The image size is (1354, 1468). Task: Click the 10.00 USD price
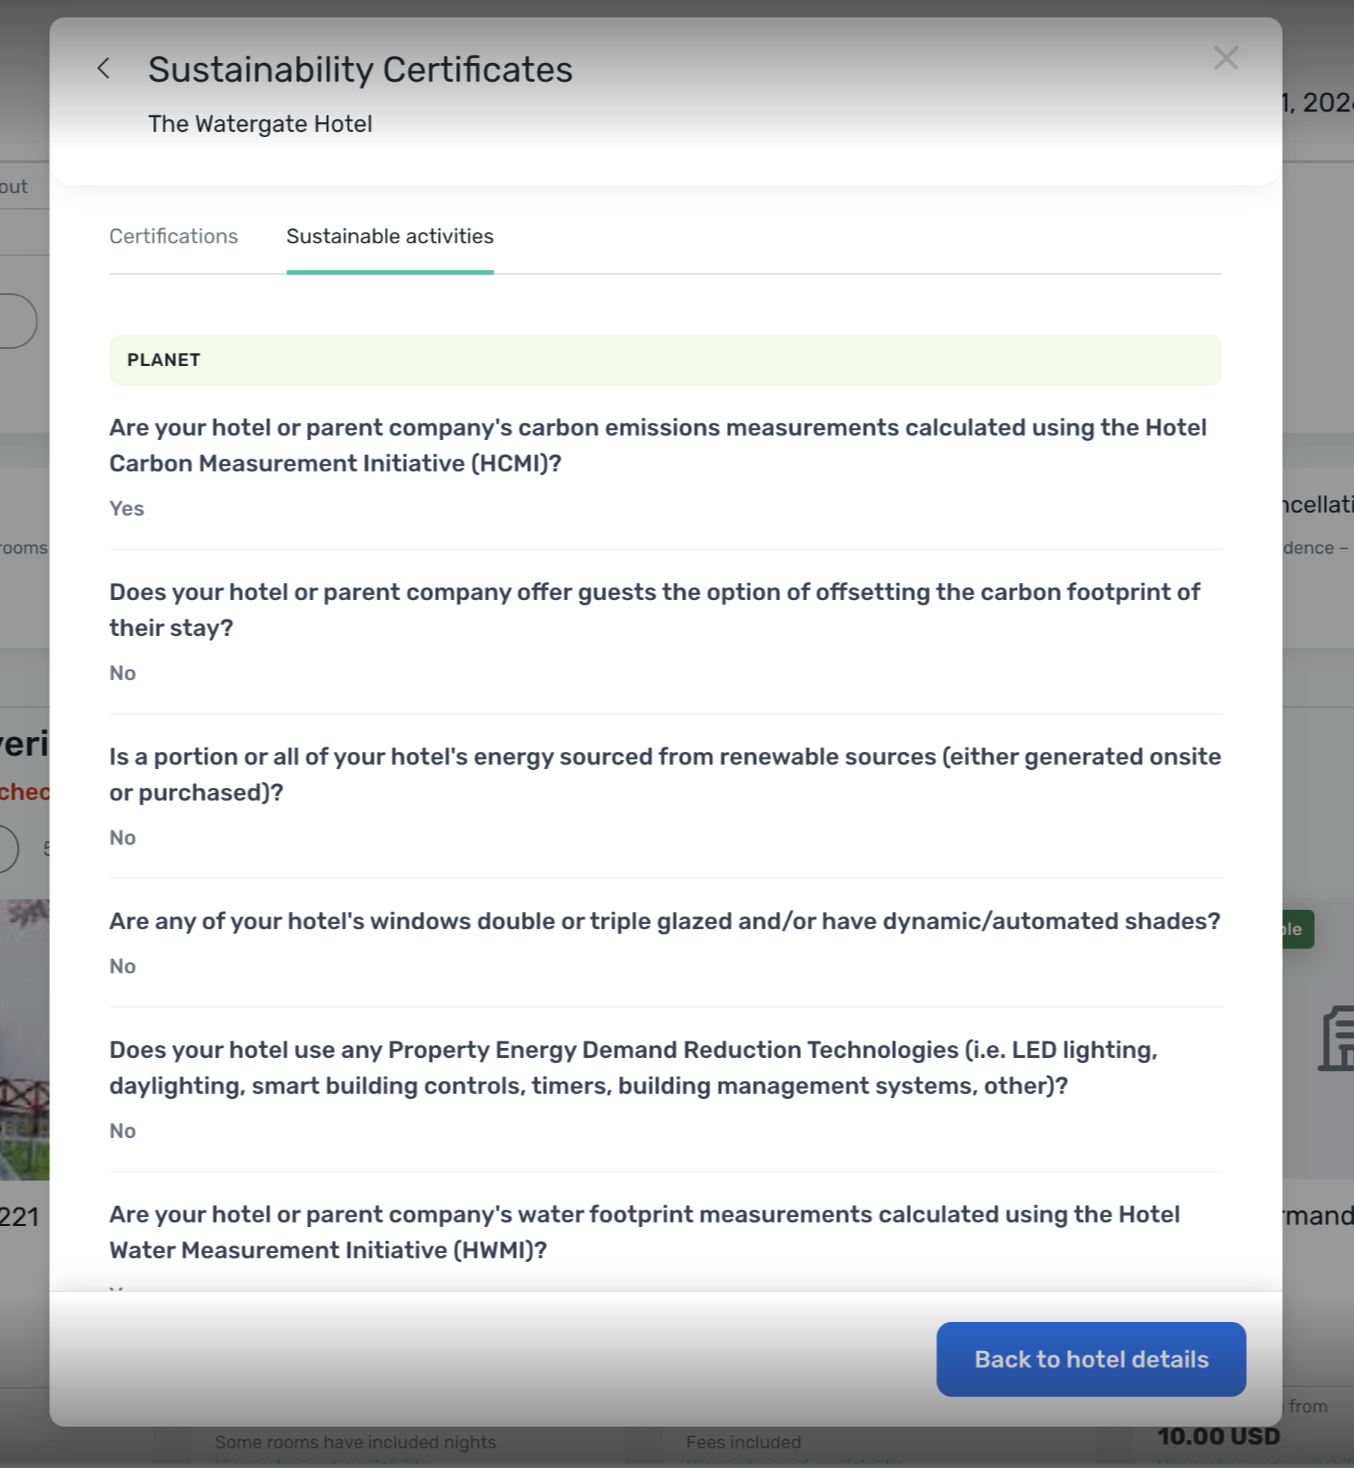click(x=1218, y=1437)
